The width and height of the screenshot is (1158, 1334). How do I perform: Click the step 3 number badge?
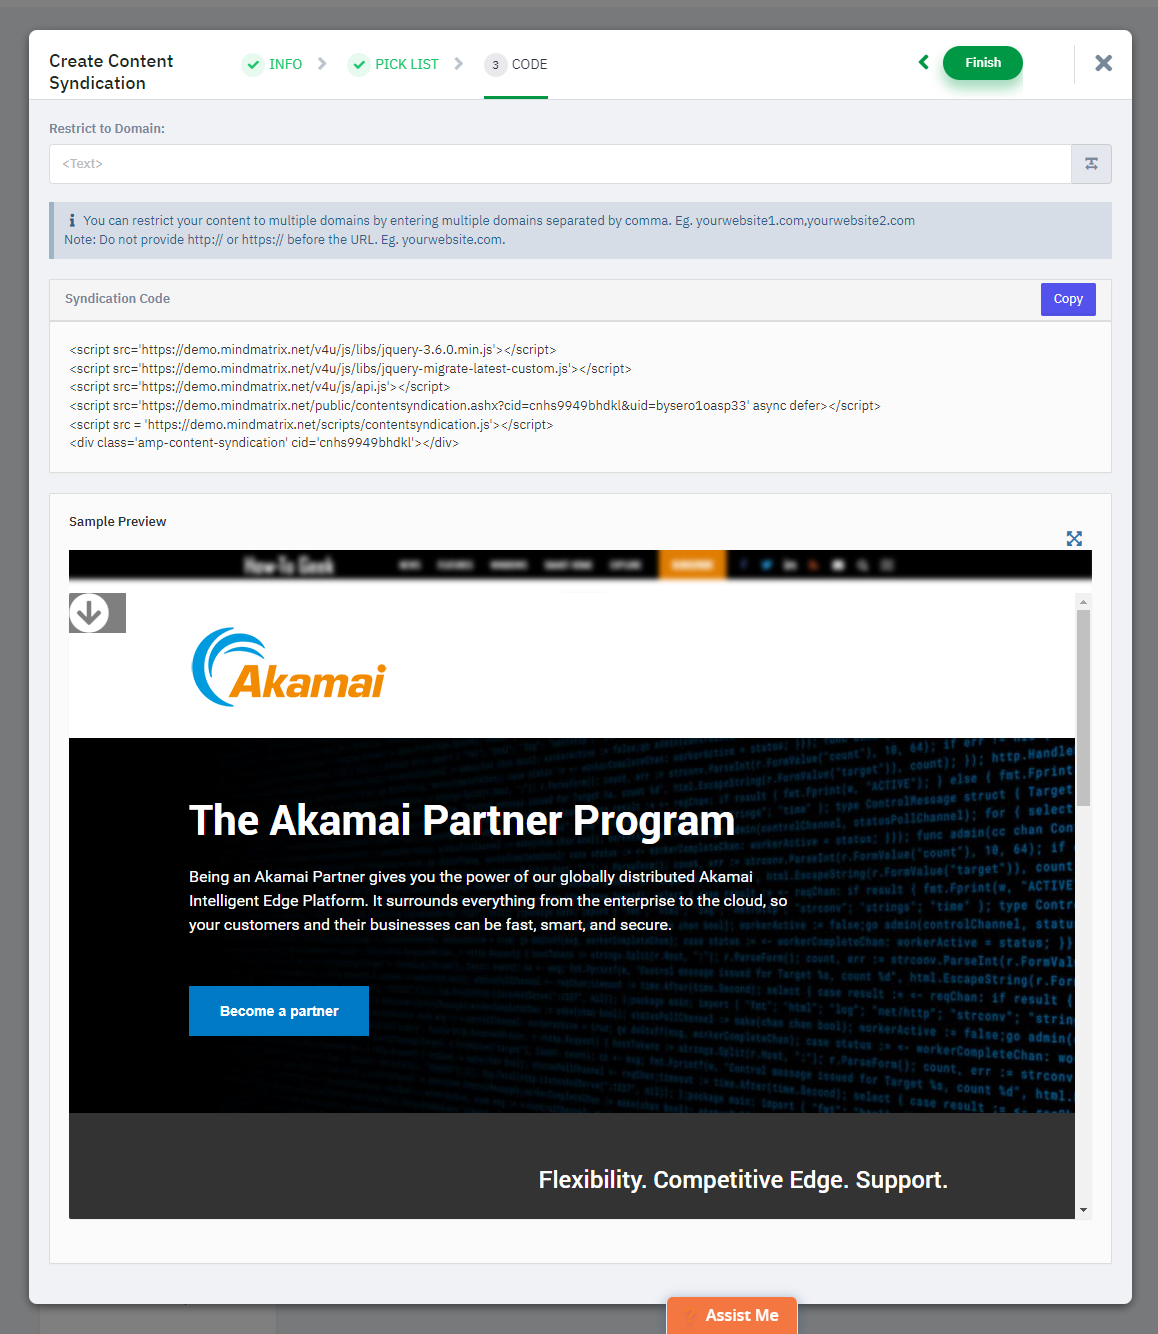tap(495, 65)
